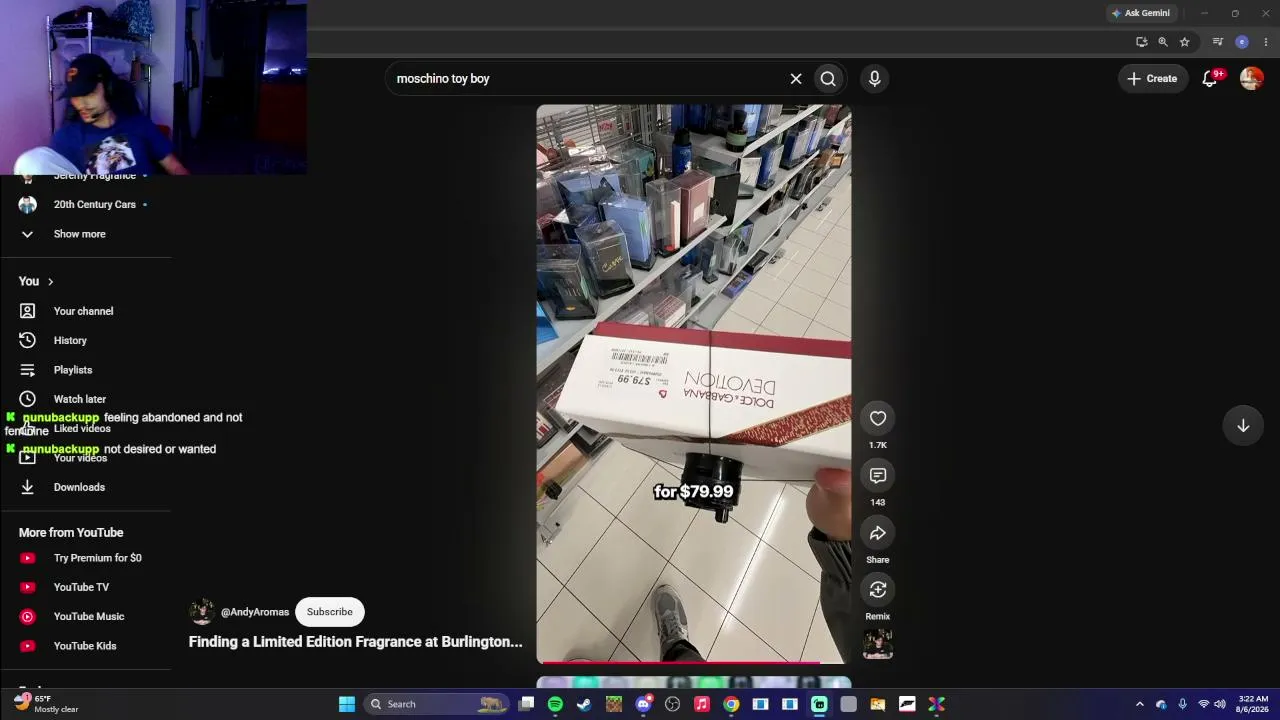This screenshot has height=720, width=1280.
Task: Click the AndyAromas channel avatar
Action: 202,612
